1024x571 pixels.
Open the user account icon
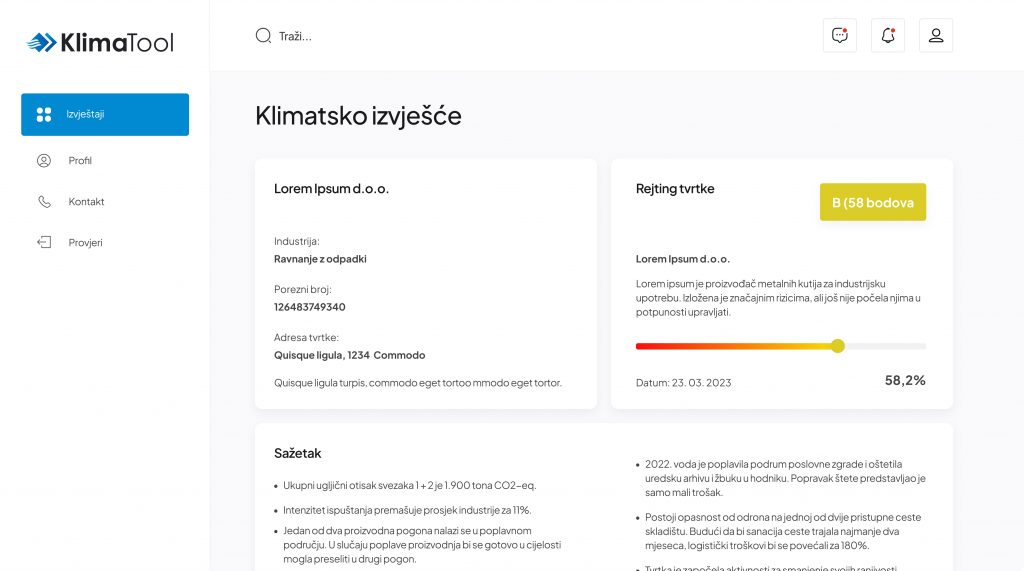click(x=936, y=36)
